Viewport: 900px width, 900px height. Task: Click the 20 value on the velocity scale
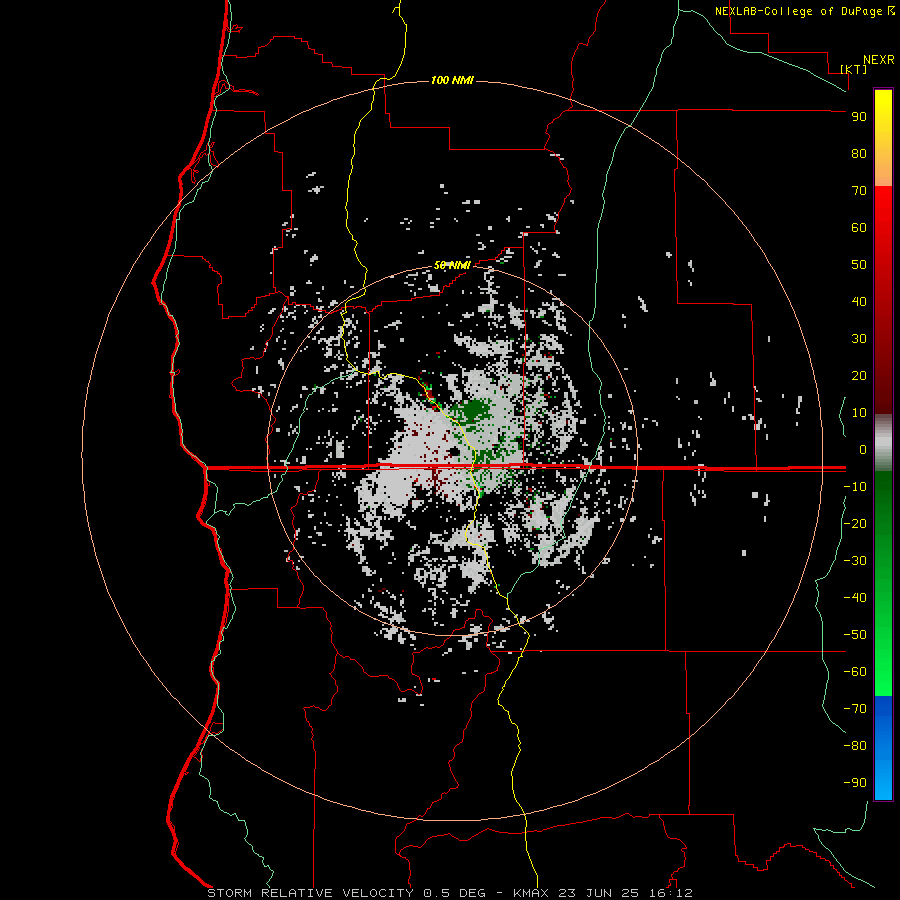click(x=859, y=375)
